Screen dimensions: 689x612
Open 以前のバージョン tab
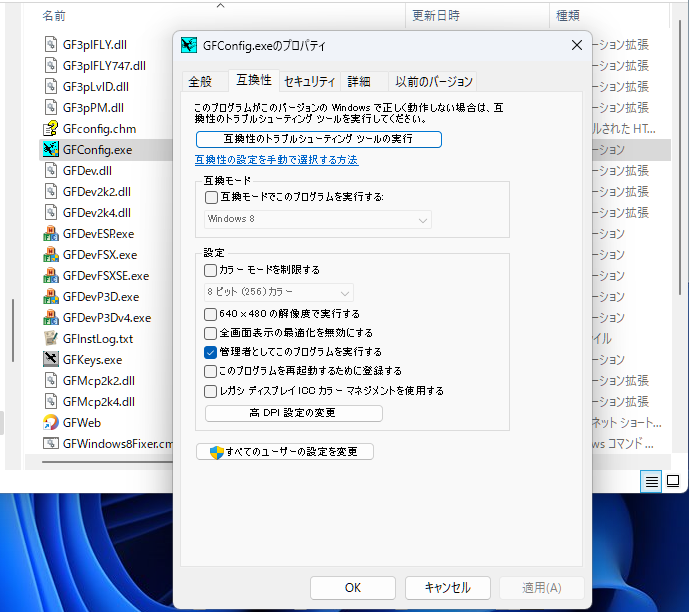click(x=434, y=82)
